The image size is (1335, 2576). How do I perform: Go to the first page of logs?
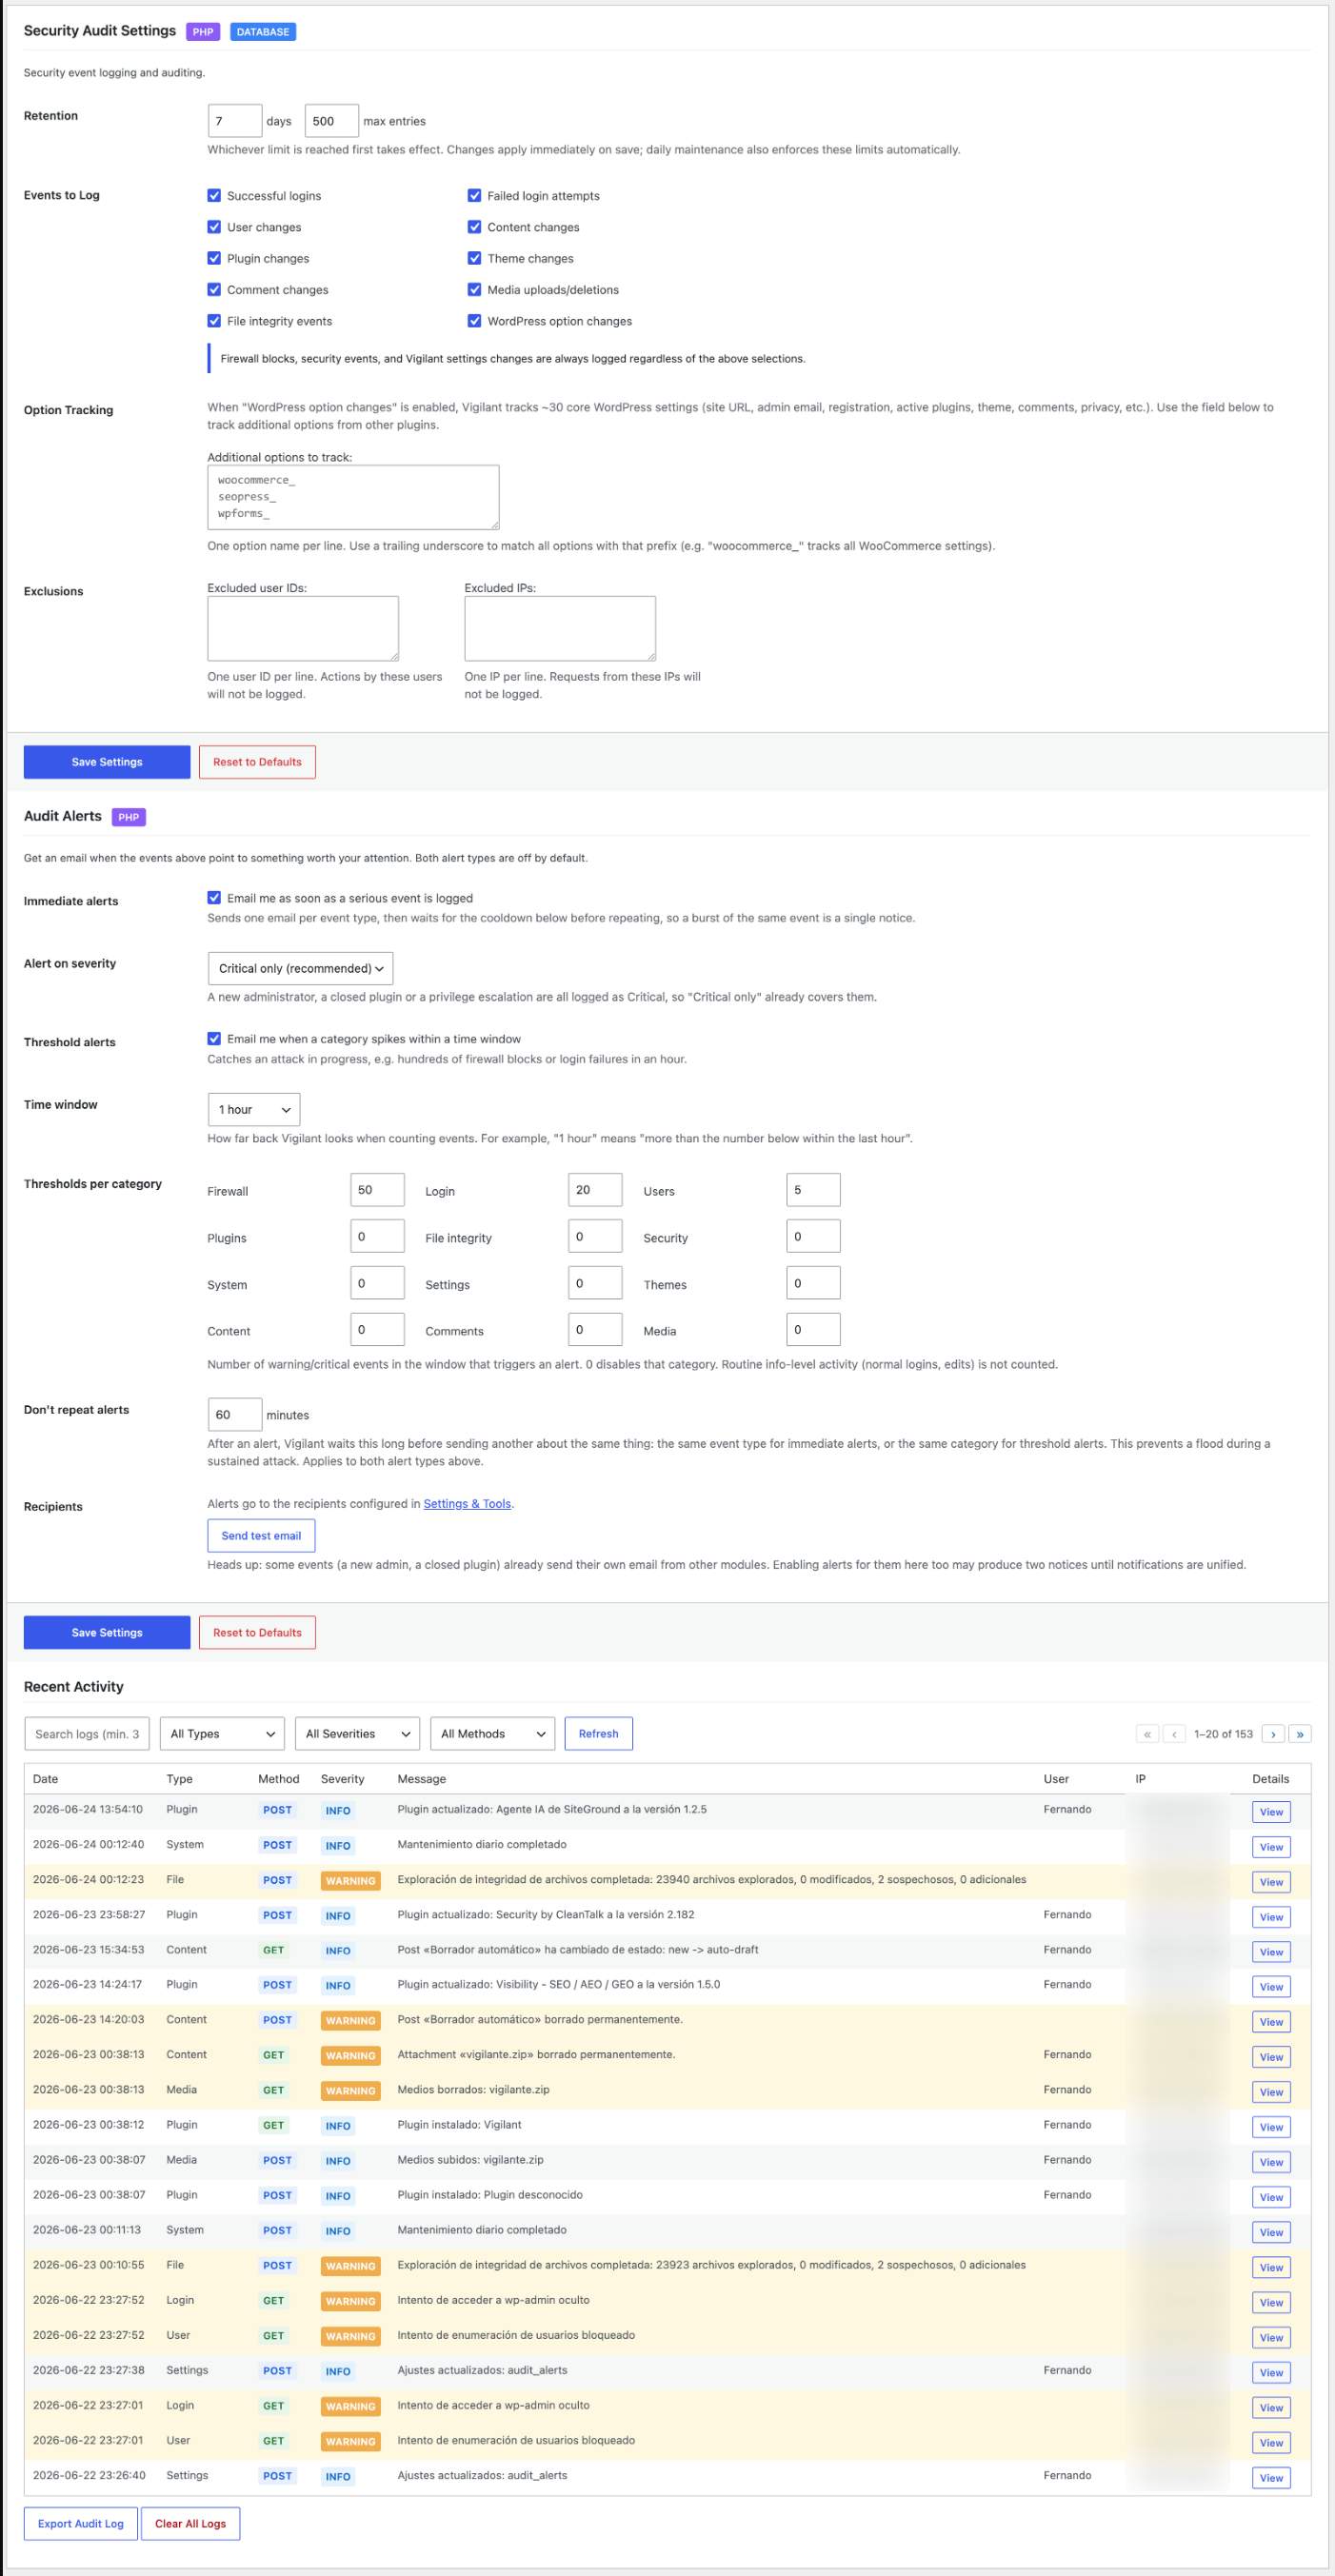tap(1147, 1734)
